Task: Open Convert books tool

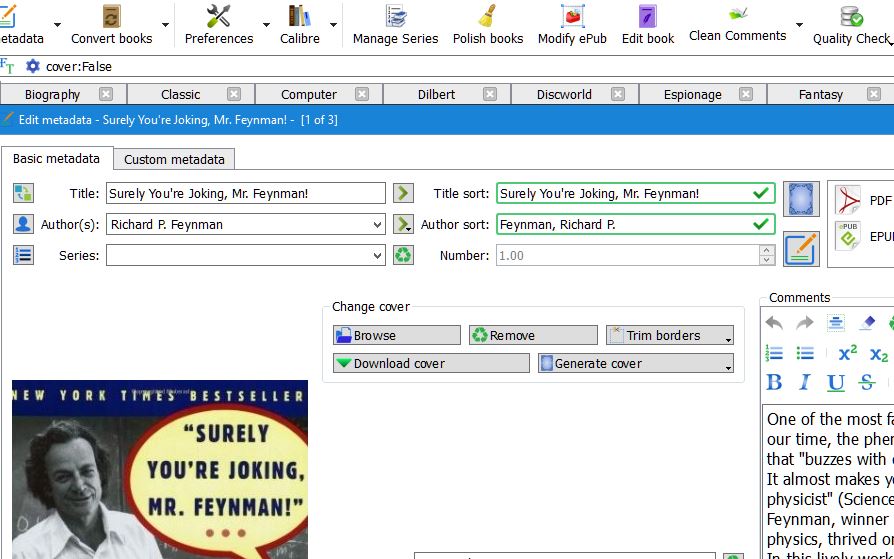Action: (x=111, y=25)
